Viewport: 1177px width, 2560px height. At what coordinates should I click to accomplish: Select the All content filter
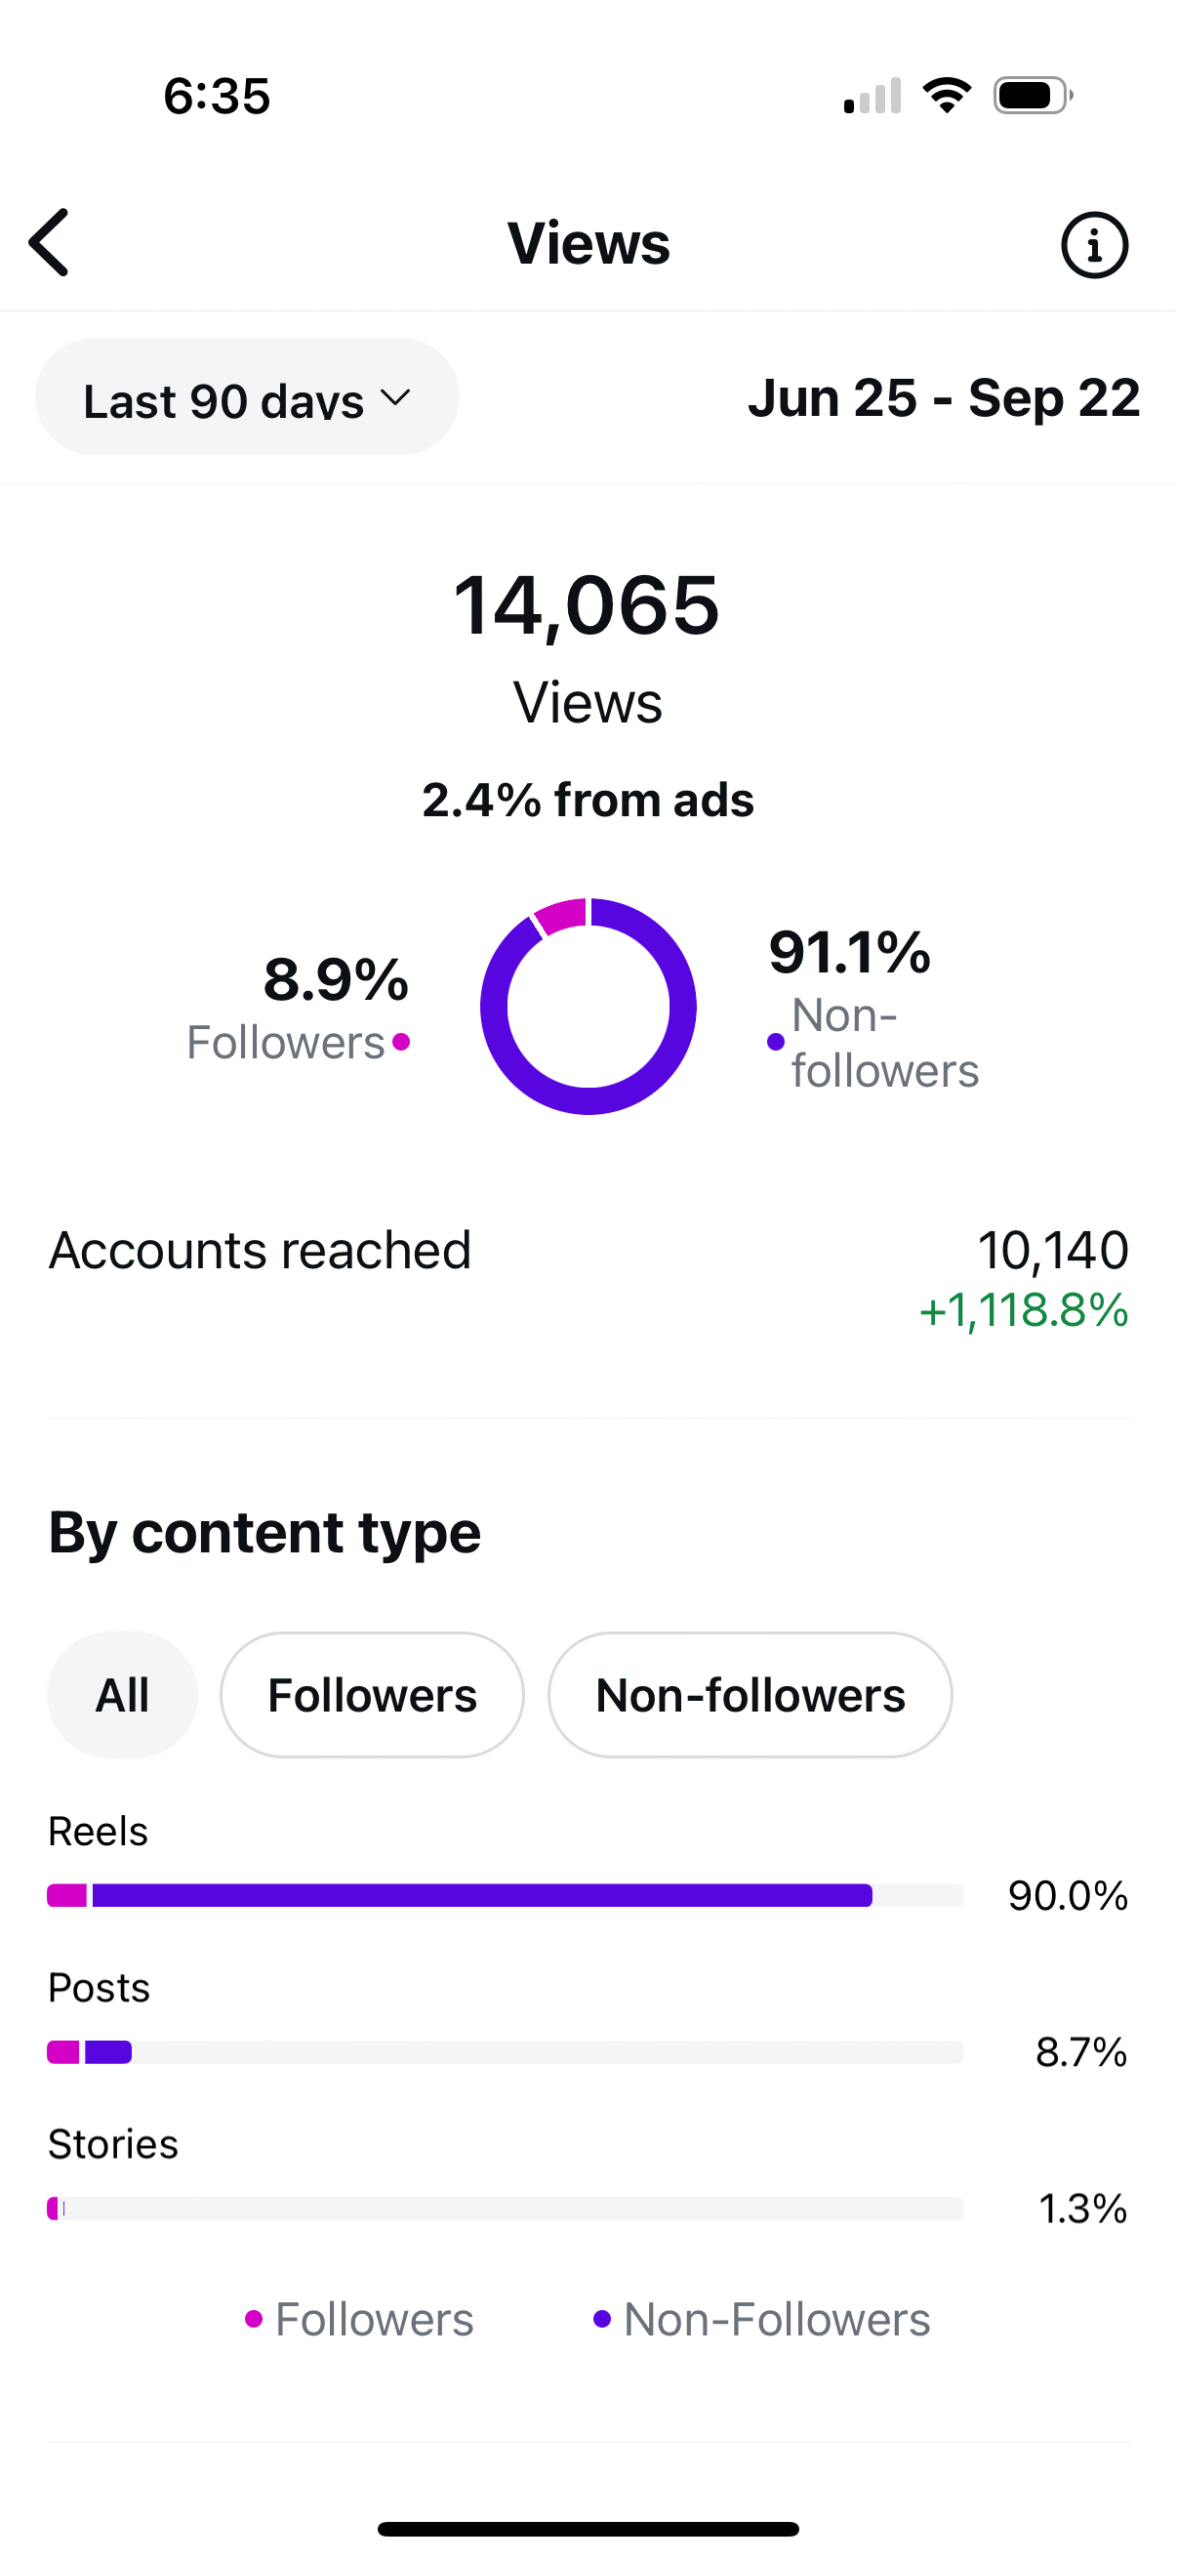[x=122, y=1694]
